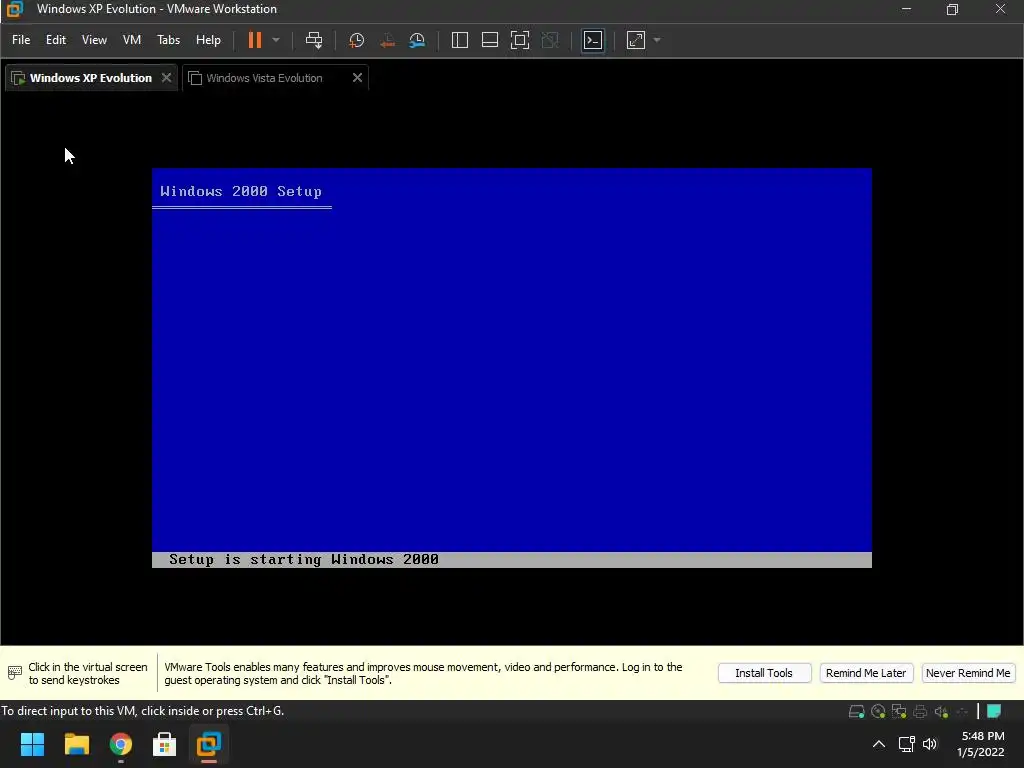Open the Tabs menu
Image resolution: width=1024 pixels, height=768 pixels.
tap(168, 40)
